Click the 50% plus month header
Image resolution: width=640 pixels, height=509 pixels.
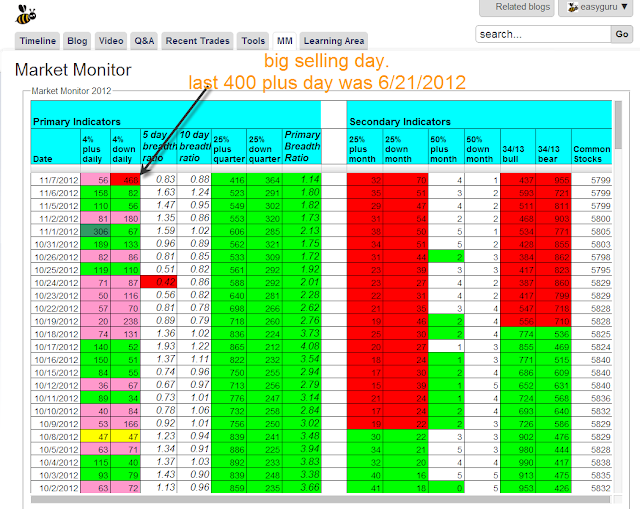(x=447, y=147)
